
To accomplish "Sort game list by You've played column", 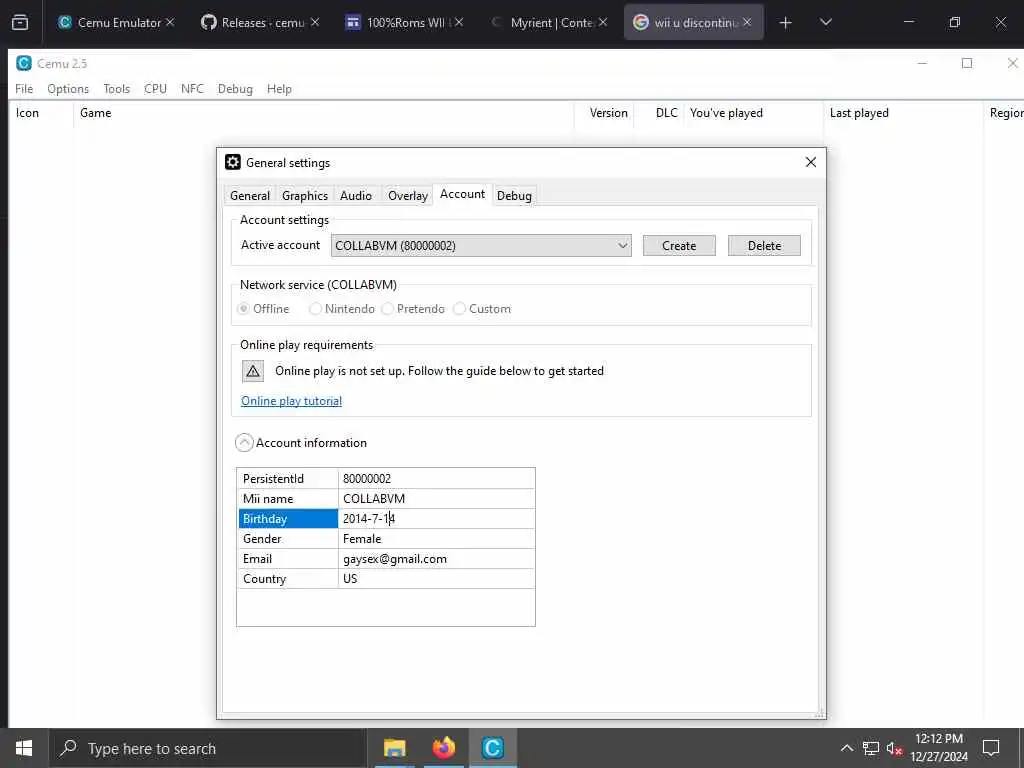I will coord(754,113).
